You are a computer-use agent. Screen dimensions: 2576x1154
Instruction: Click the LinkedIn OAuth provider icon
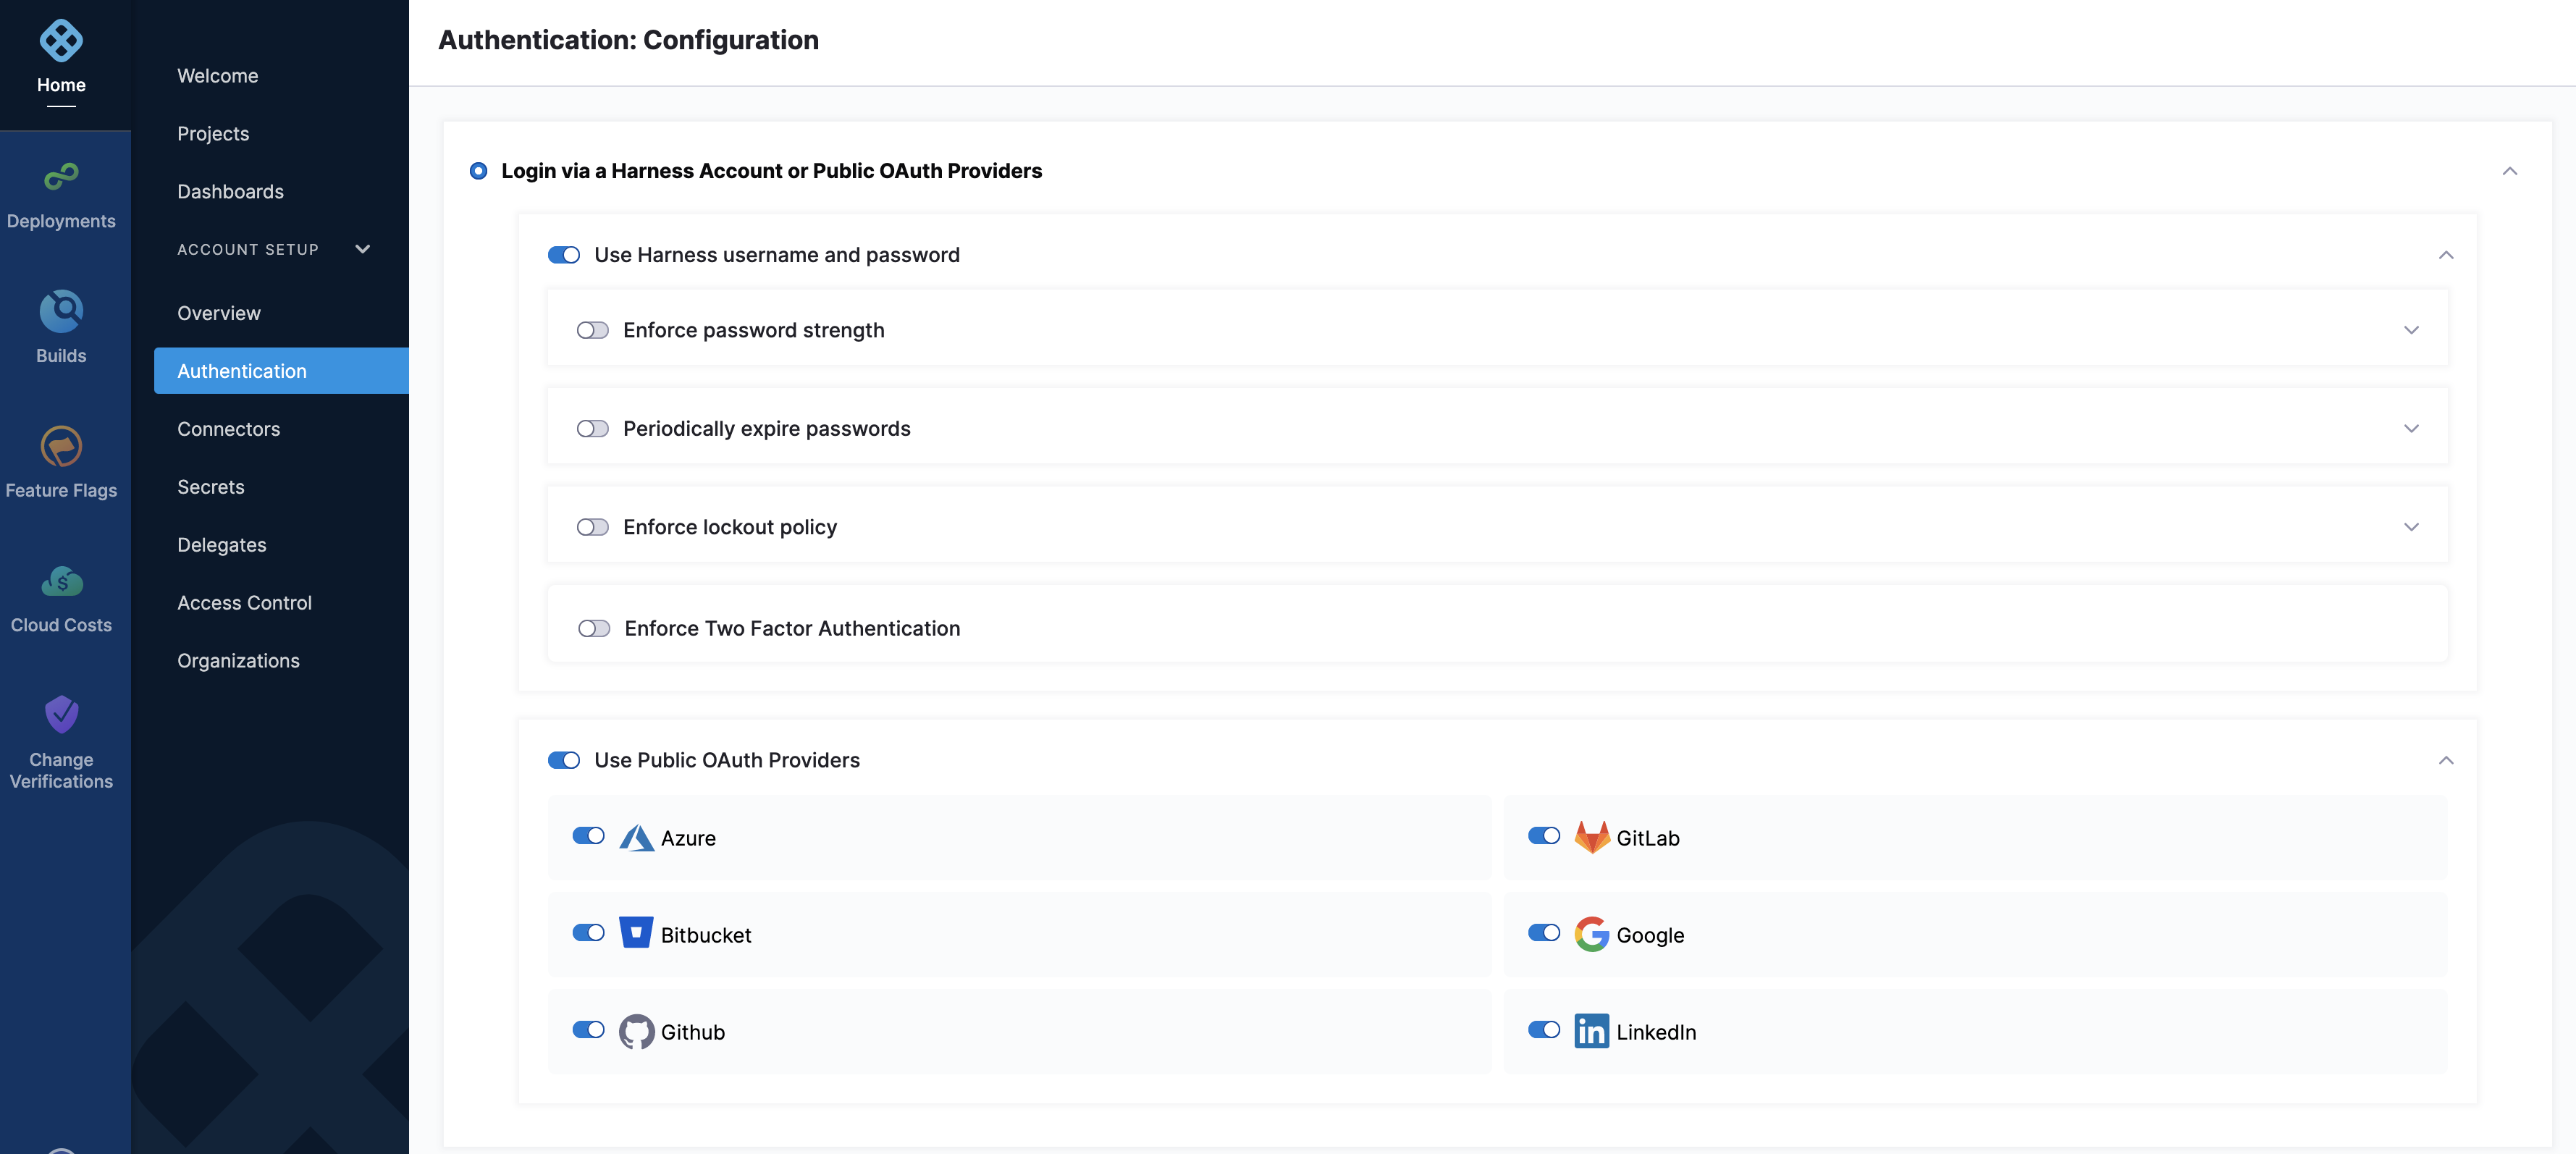[x=1591, y=1031]
